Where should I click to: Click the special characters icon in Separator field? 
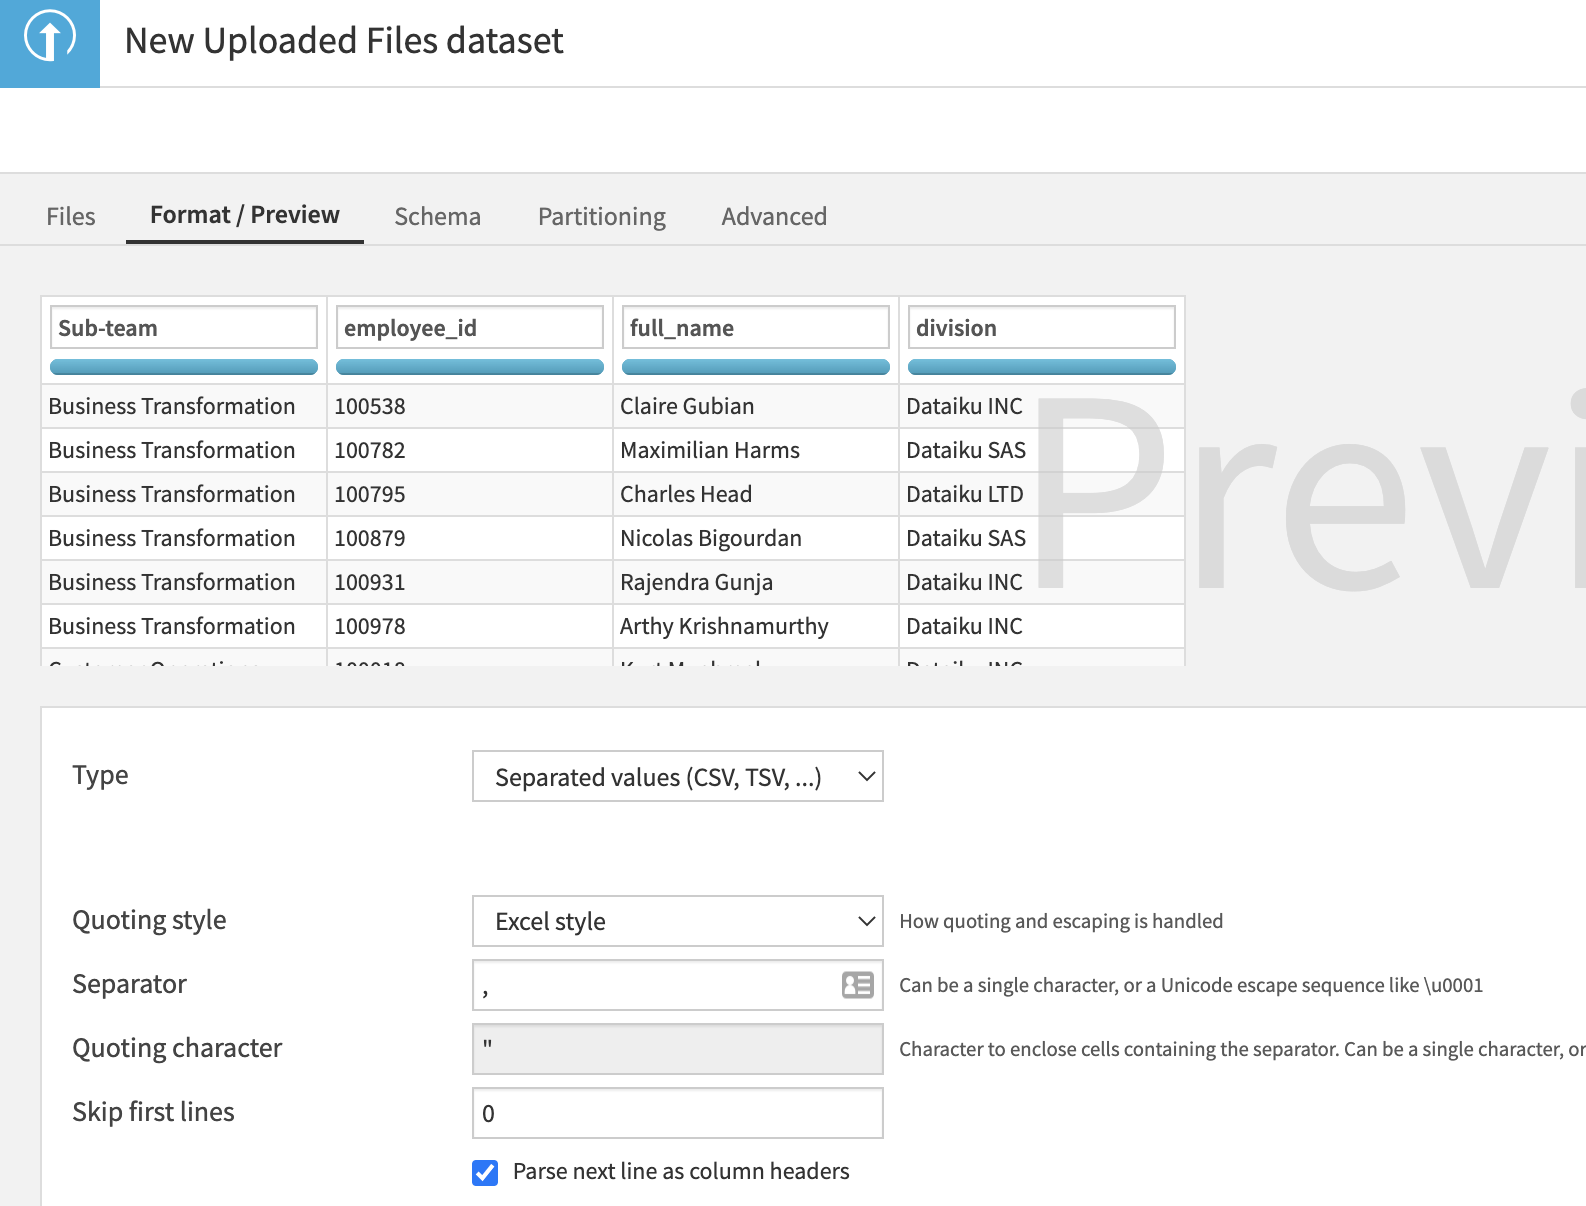(x=857, y=985)
